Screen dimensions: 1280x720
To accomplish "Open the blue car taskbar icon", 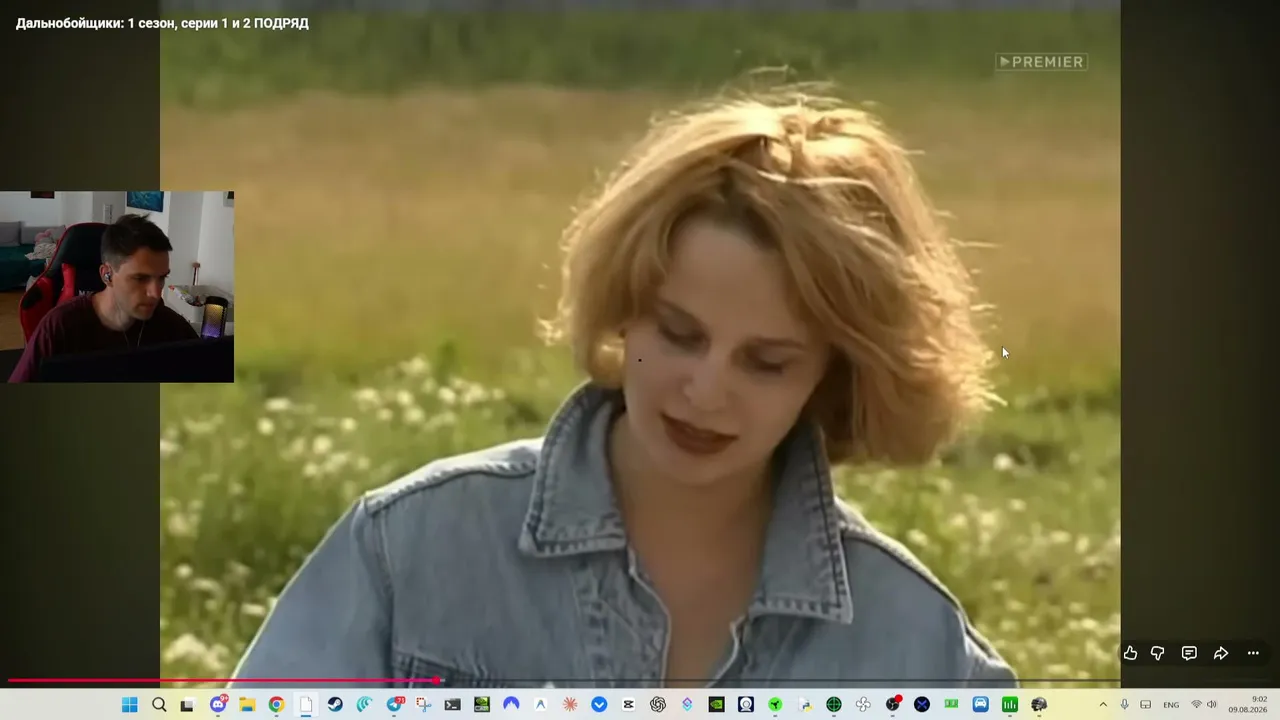I will pos(981,705).
